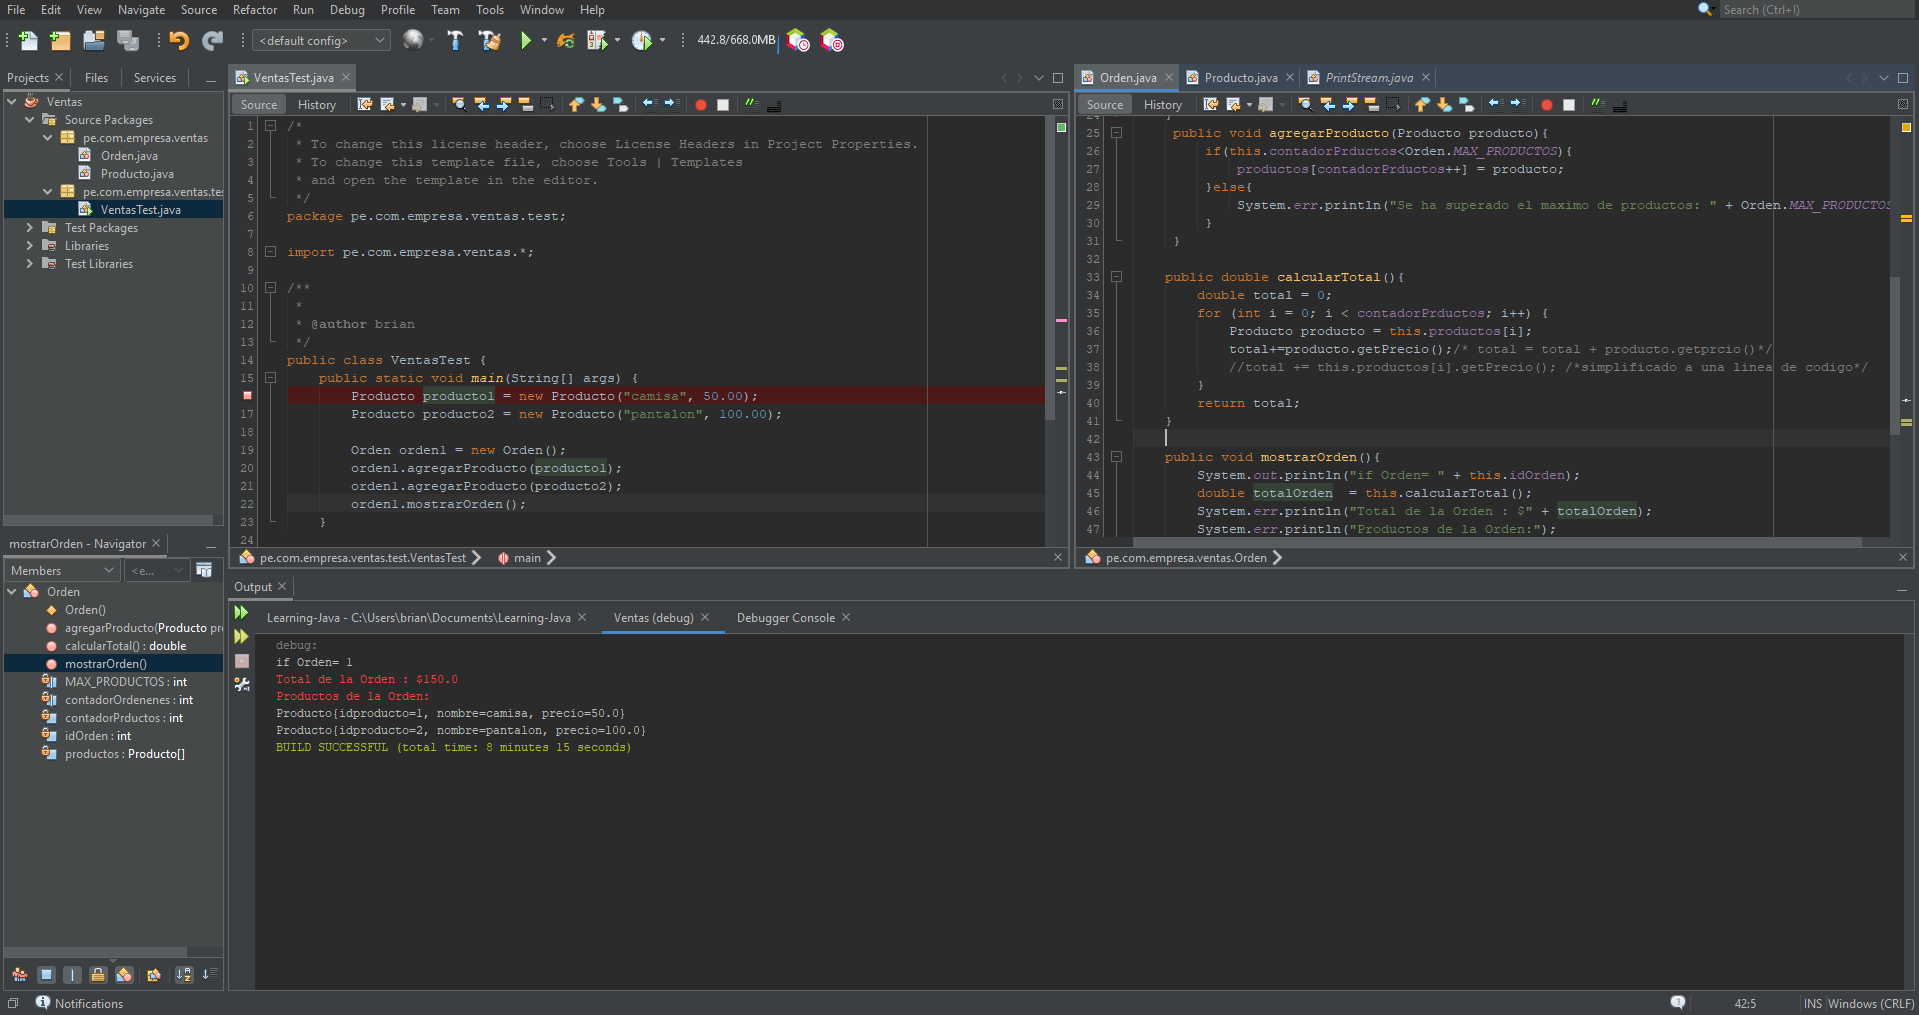Run project with green play icon

click(525, 41)
